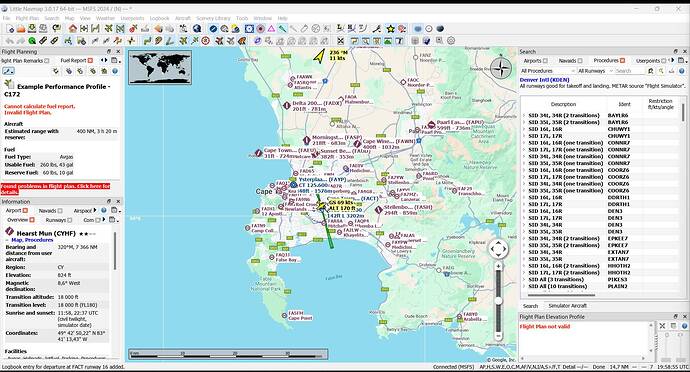Toggle the sun-and-cloud weather icon
The image size is (690, 372).
tap(235, 29)
